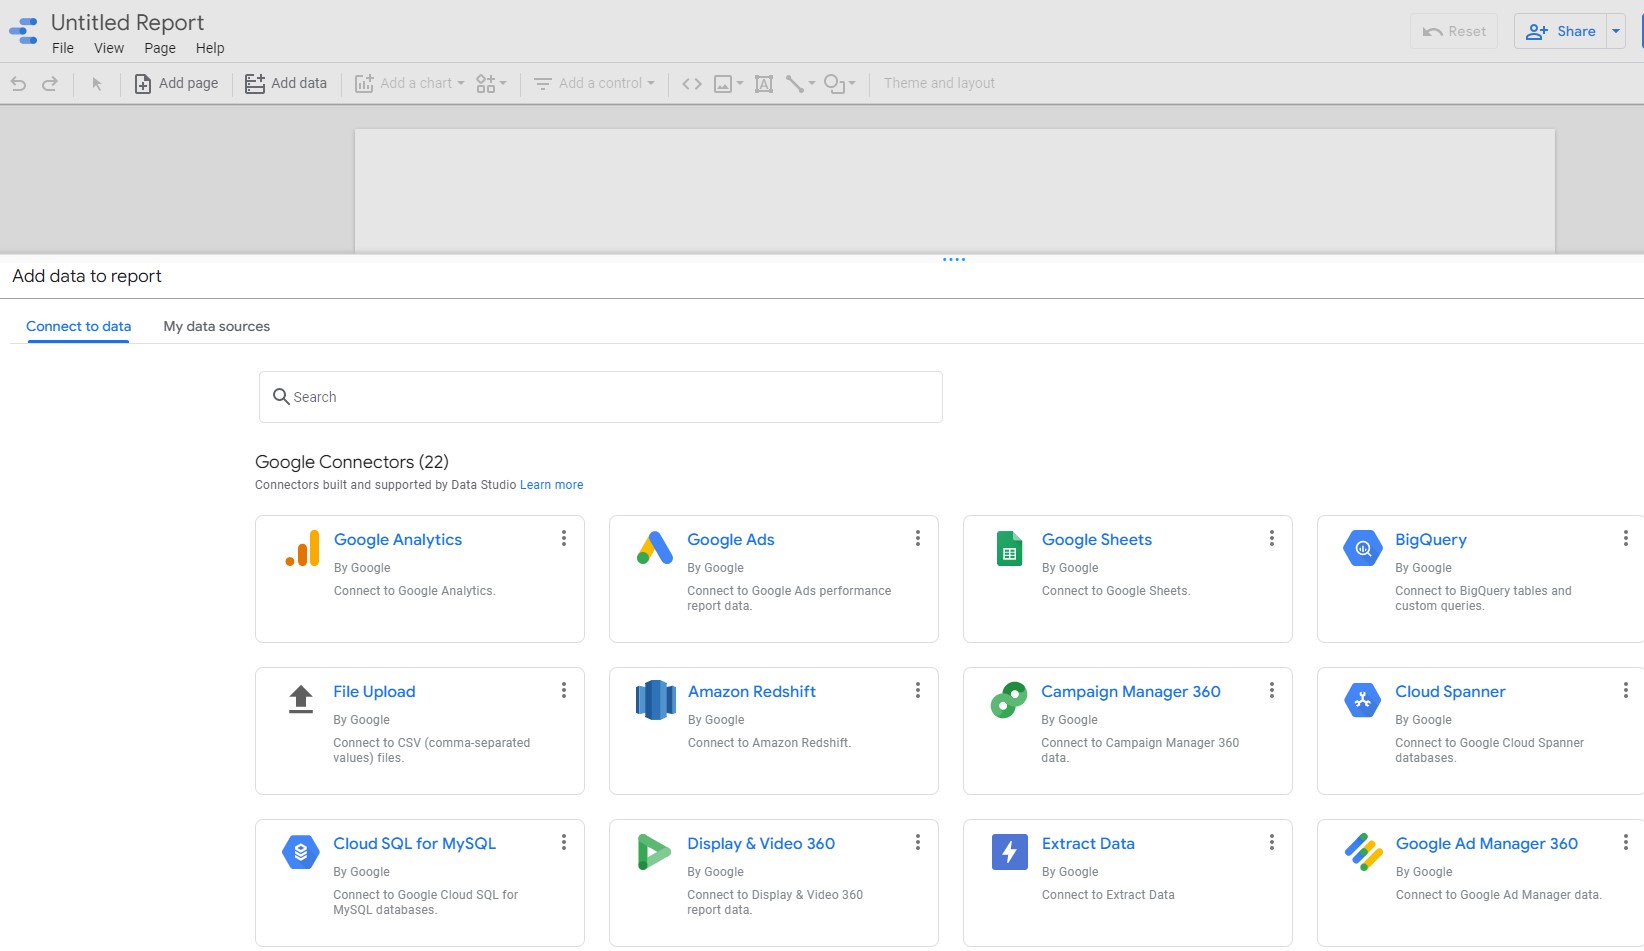This screenshot has height=951, width=1644.
Task: Click the Reset button
Action: [1454, 31]
